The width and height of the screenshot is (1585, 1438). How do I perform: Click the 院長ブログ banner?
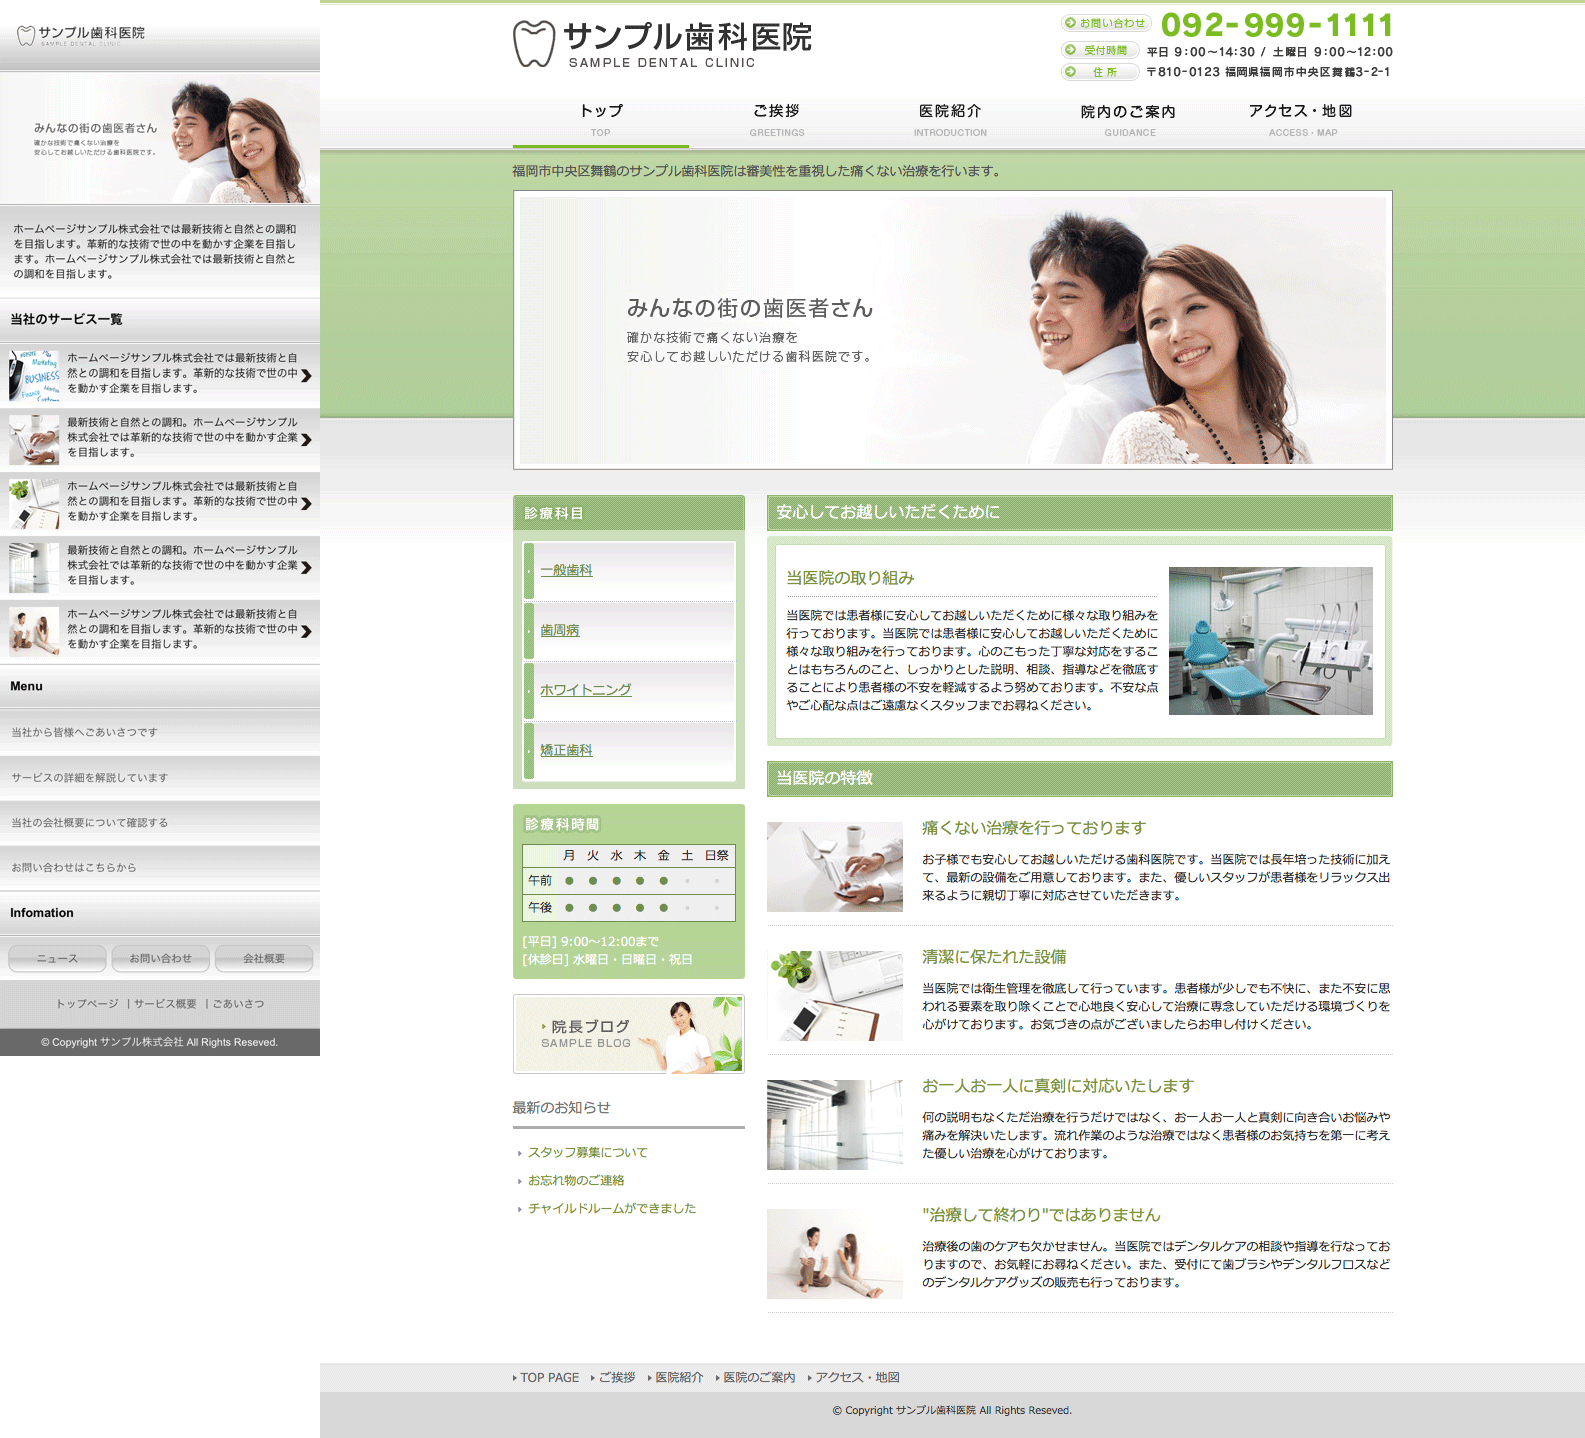tap(628, 1034)
